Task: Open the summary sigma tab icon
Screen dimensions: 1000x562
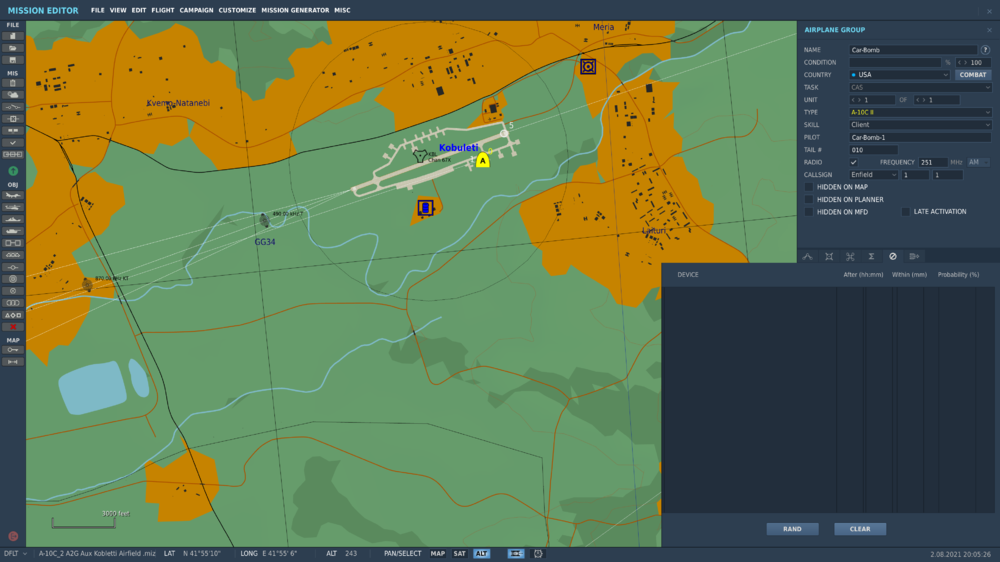Action: [x=871, y=256]
